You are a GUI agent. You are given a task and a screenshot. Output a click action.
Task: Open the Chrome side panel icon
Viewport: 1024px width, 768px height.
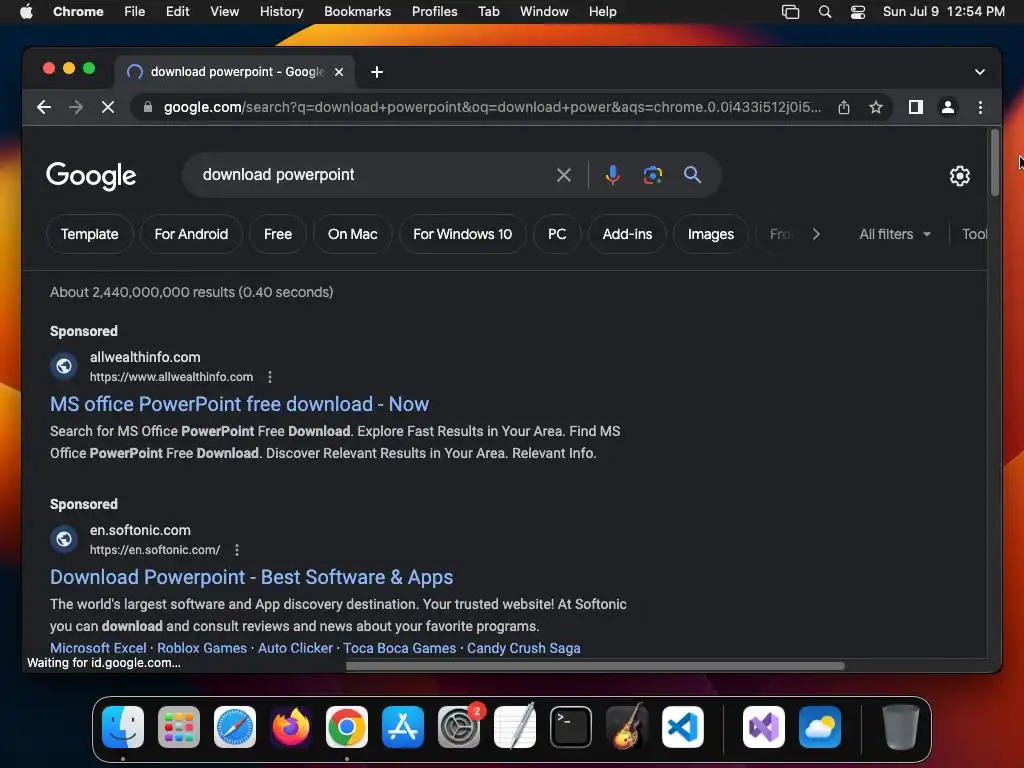(x=916, y=107)
